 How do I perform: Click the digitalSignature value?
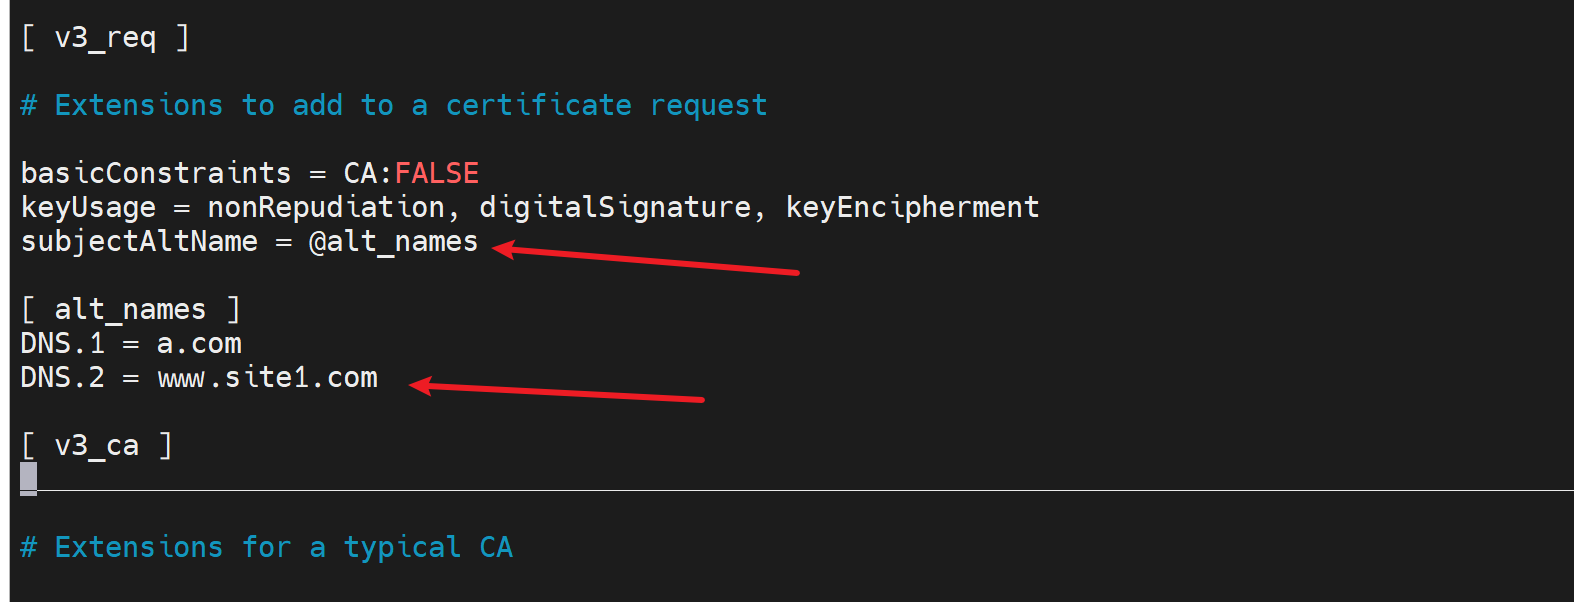615,207
